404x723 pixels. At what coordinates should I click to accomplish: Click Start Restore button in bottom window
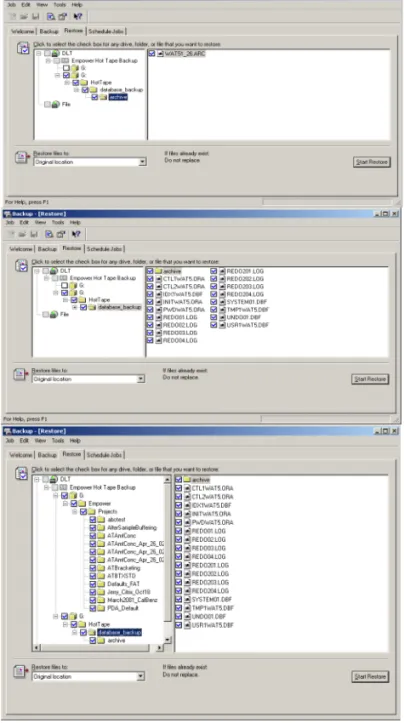click(370, 677)
